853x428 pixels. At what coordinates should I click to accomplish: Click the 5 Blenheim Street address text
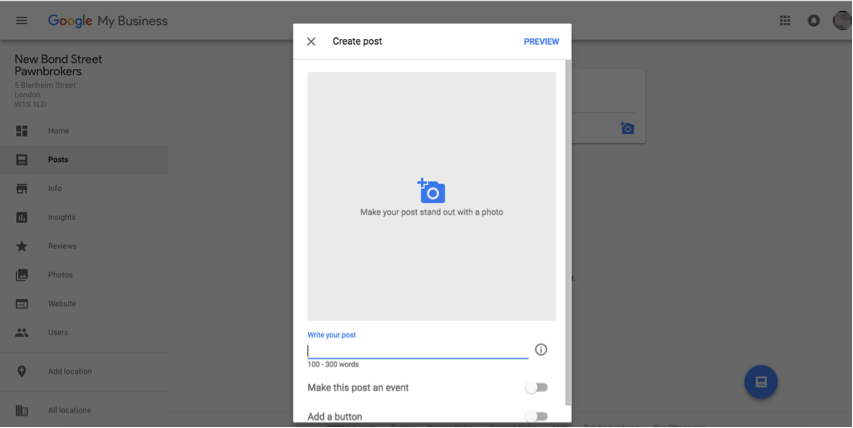point(45,85)
